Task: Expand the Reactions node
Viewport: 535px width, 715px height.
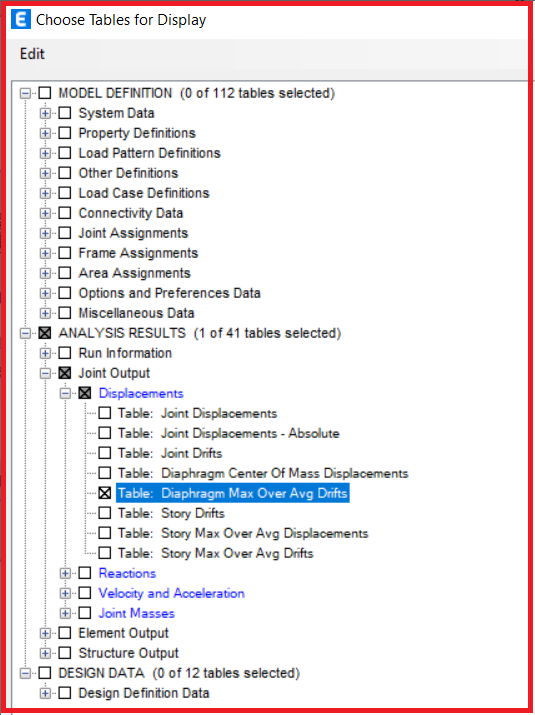Action: (65, 573)
